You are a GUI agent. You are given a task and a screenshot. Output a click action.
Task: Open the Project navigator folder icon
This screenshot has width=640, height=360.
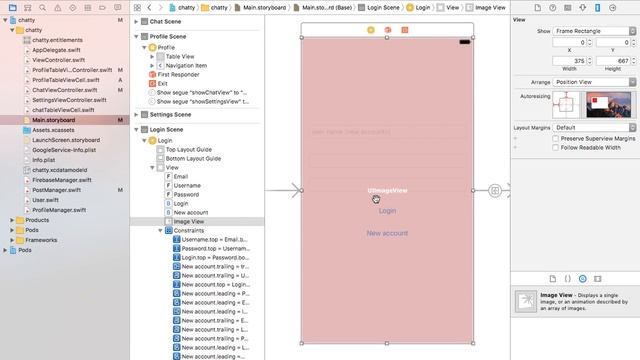13,7
